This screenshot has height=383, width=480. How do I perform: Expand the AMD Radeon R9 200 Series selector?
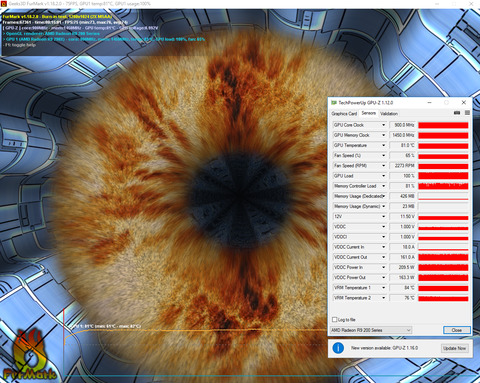[x=371, y=330]
